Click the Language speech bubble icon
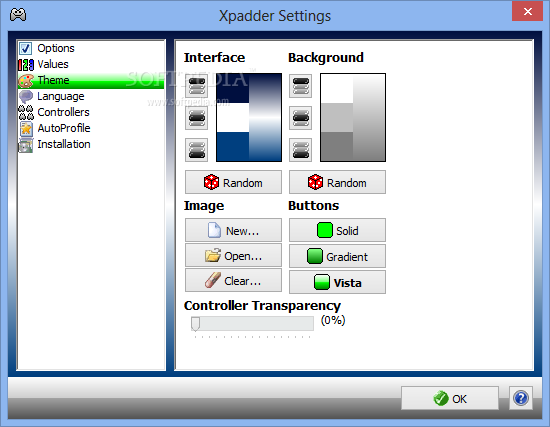550x427 pixels. (x=26, y=96)
